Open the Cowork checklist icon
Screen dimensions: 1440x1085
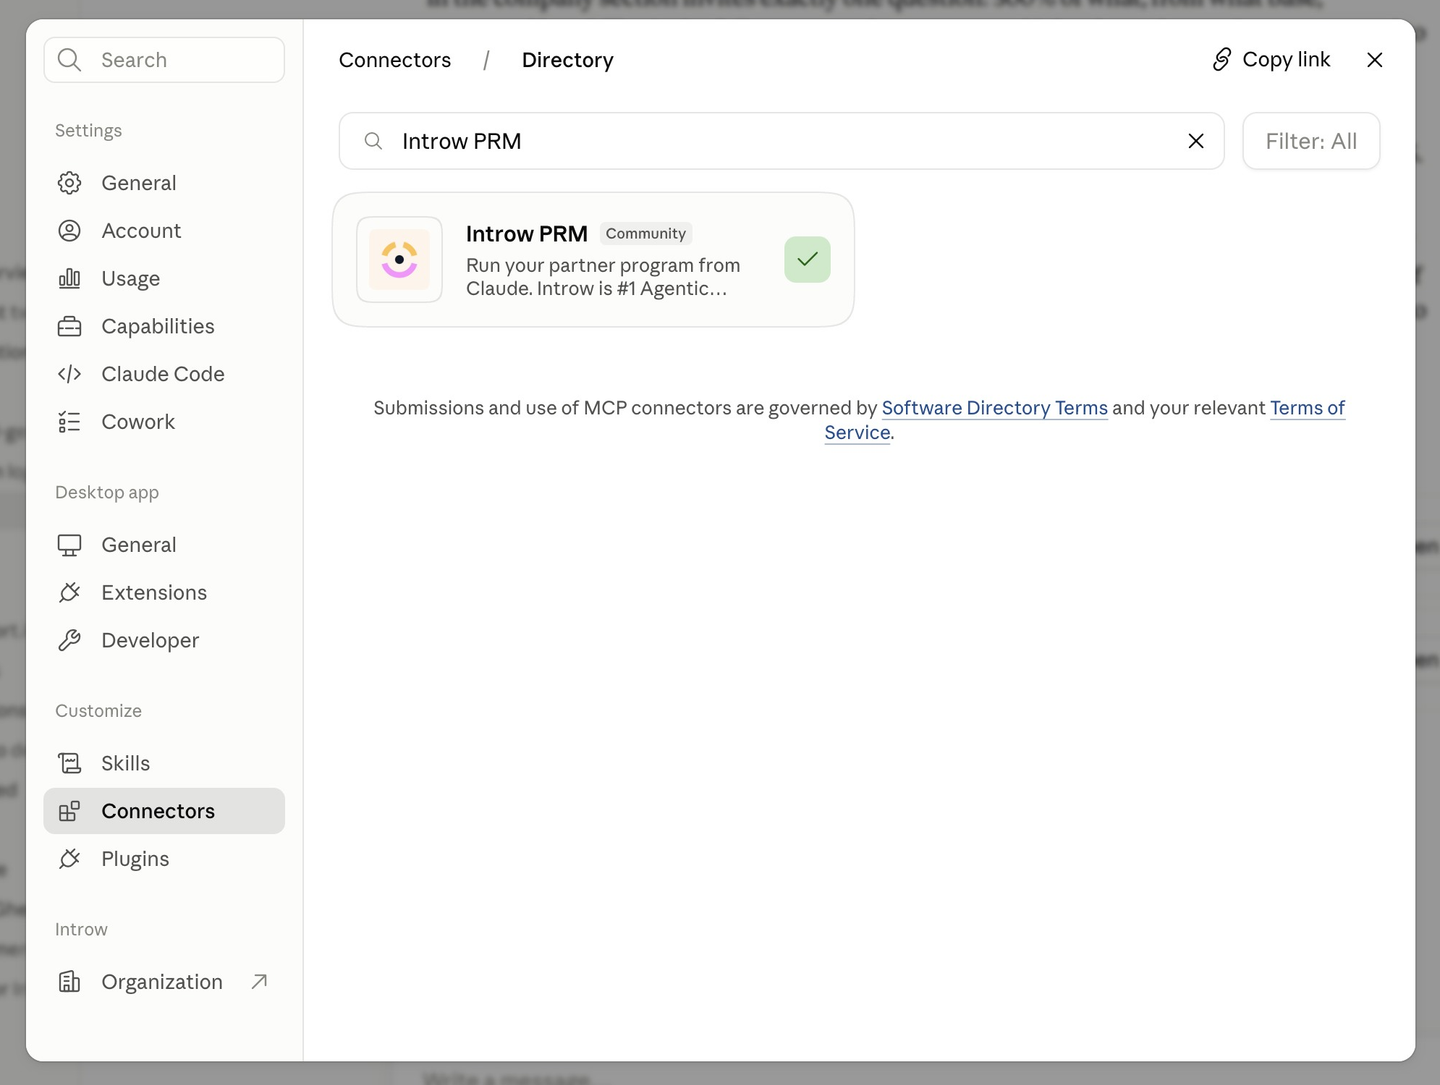coord(69,422)
